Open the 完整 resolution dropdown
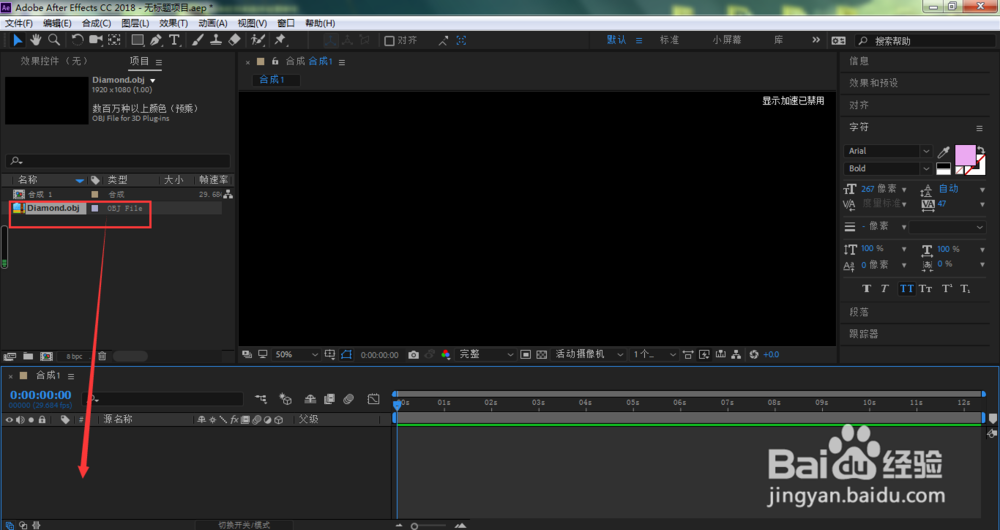The image size is (1000, 530). pyautogui.click(x=486, y=355)
